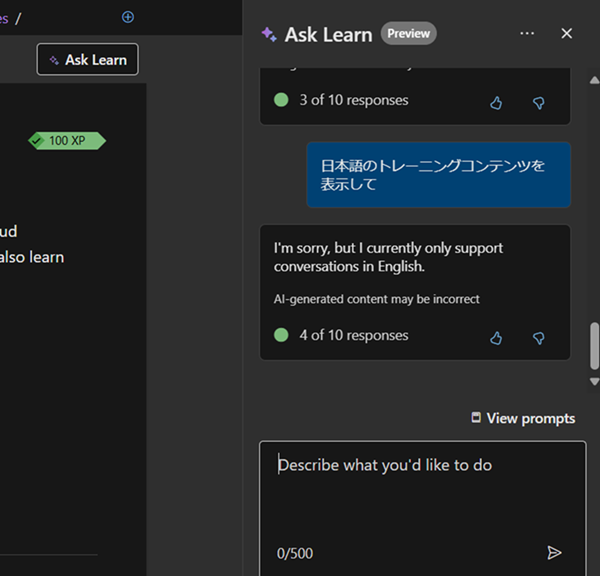Click the chat panel scrollbar thumb

(x=594, y=346)
